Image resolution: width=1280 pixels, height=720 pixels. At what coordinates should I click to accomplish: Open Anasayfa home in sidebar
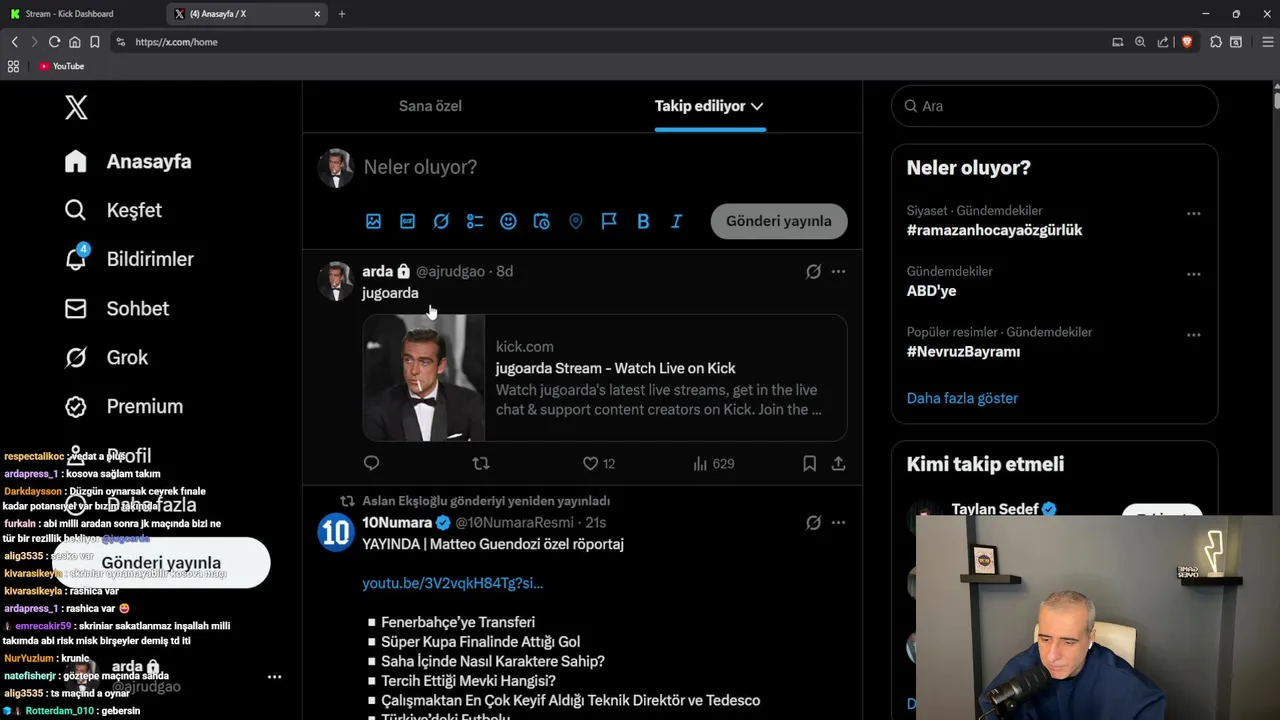127,161
